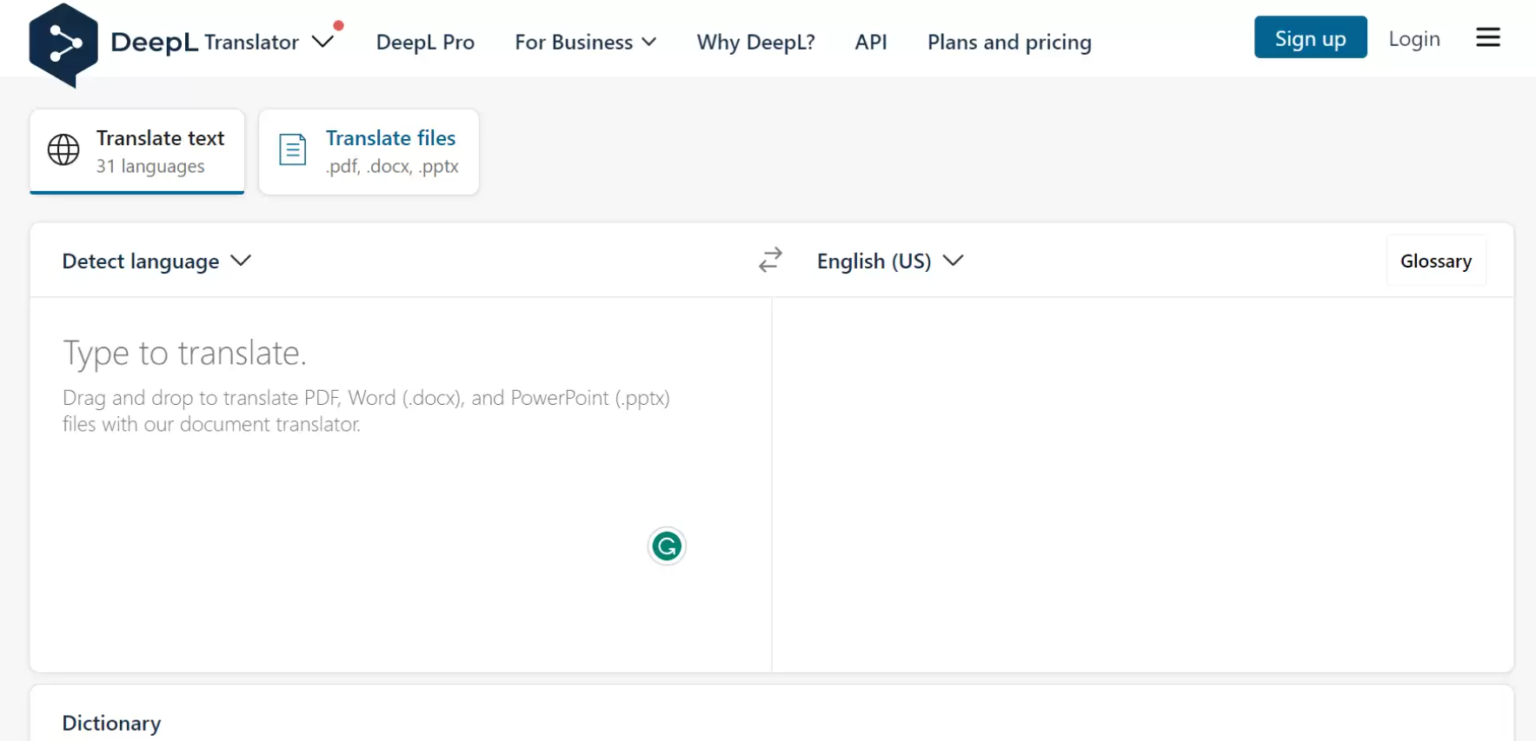The width and height of the screenshot is (1536, 741).
Task: Click the green Grammarly icon
Action: (x=666, y=546)
